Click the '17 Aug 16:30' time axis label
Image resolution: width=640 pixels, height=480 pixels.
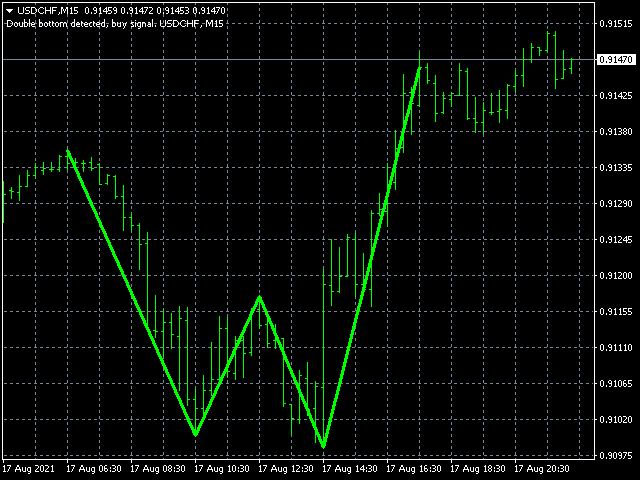(414, 469)
